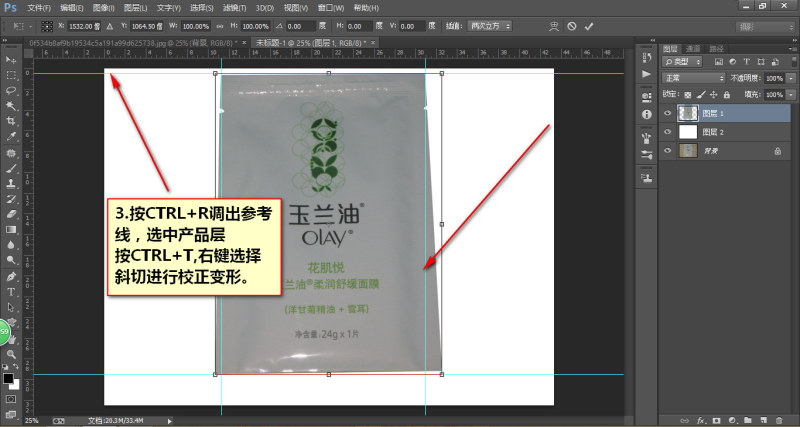Select the Magic Wand tool
Image resolution: width=800 pixels, height=427 pixels.
[11, 106]
